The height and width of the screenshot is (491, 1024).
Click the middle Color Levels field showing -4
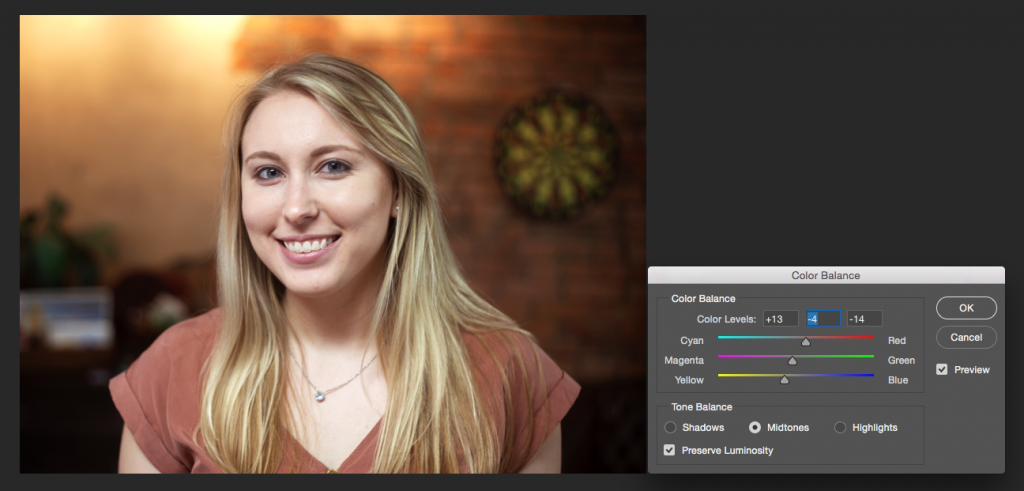point(823,319)
